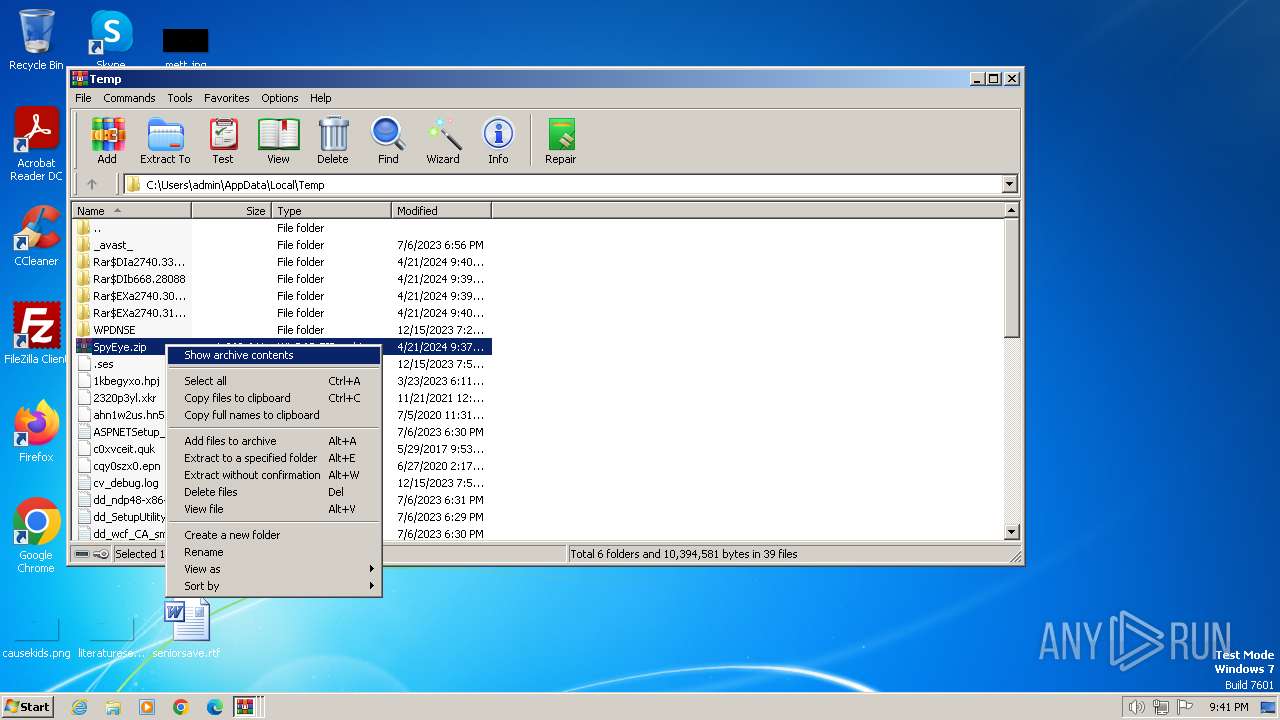
Task: Click file list scrollbar up arrow
Action: point(1011,211)
